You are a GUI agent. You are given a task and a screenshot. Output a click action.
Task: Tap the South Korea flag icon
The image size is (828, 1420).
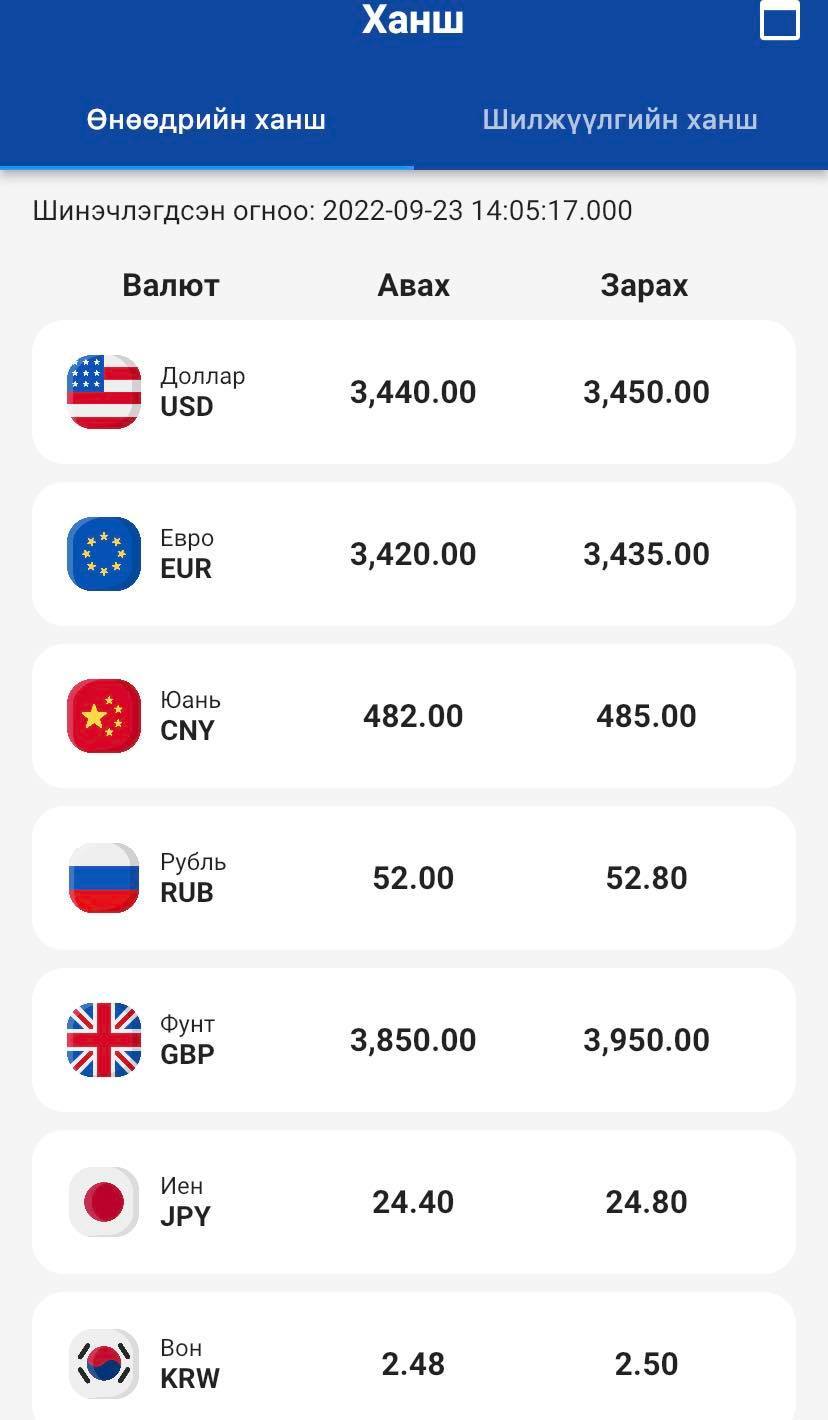tap(104, 1364)
